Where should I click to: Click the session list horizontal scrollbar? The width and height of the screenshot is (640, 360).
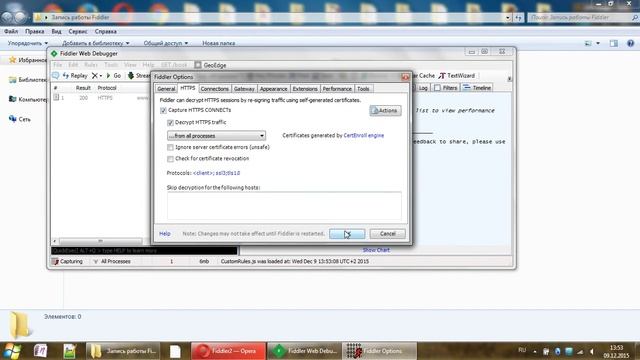100,241
